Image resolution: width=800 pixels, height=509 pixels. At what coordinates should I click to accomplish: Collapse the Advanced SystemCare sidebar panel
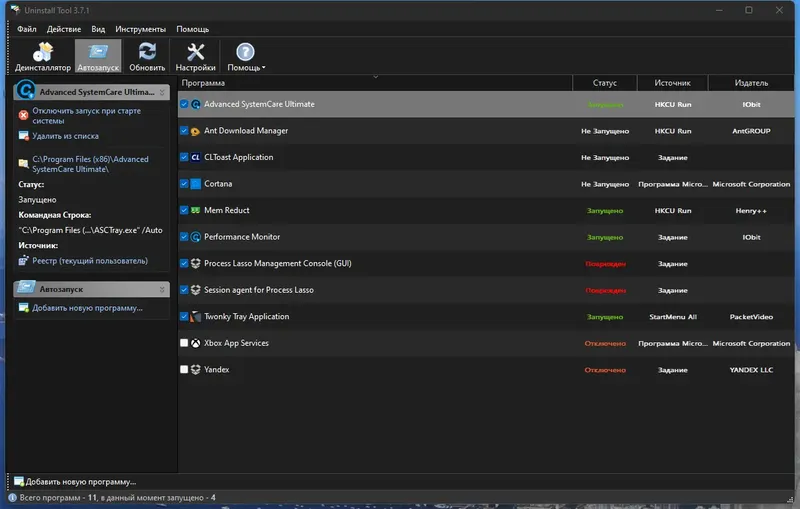click(x=162, y=92)
